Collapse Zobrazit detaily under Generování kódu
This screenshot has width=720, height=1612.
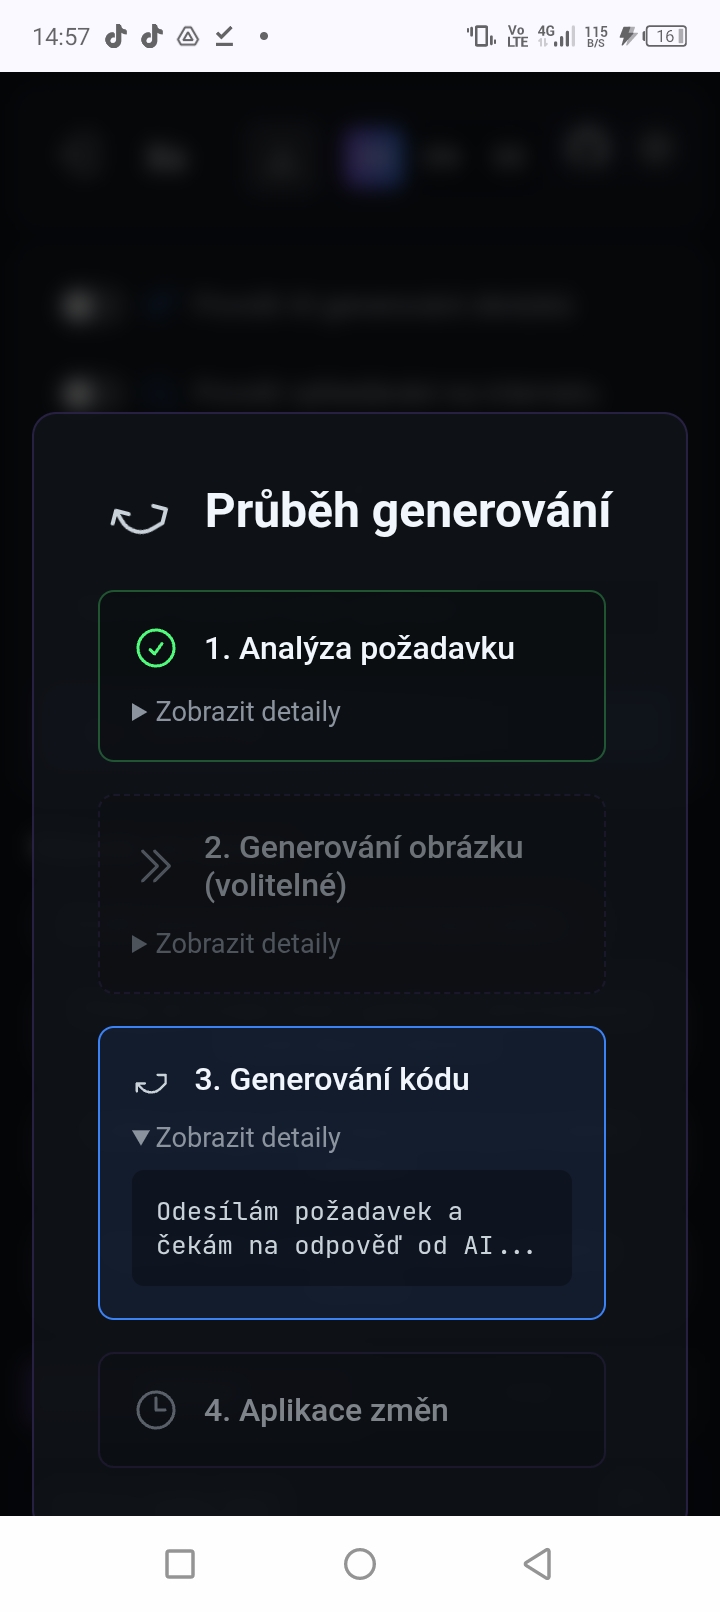[x=238, y=1138]
